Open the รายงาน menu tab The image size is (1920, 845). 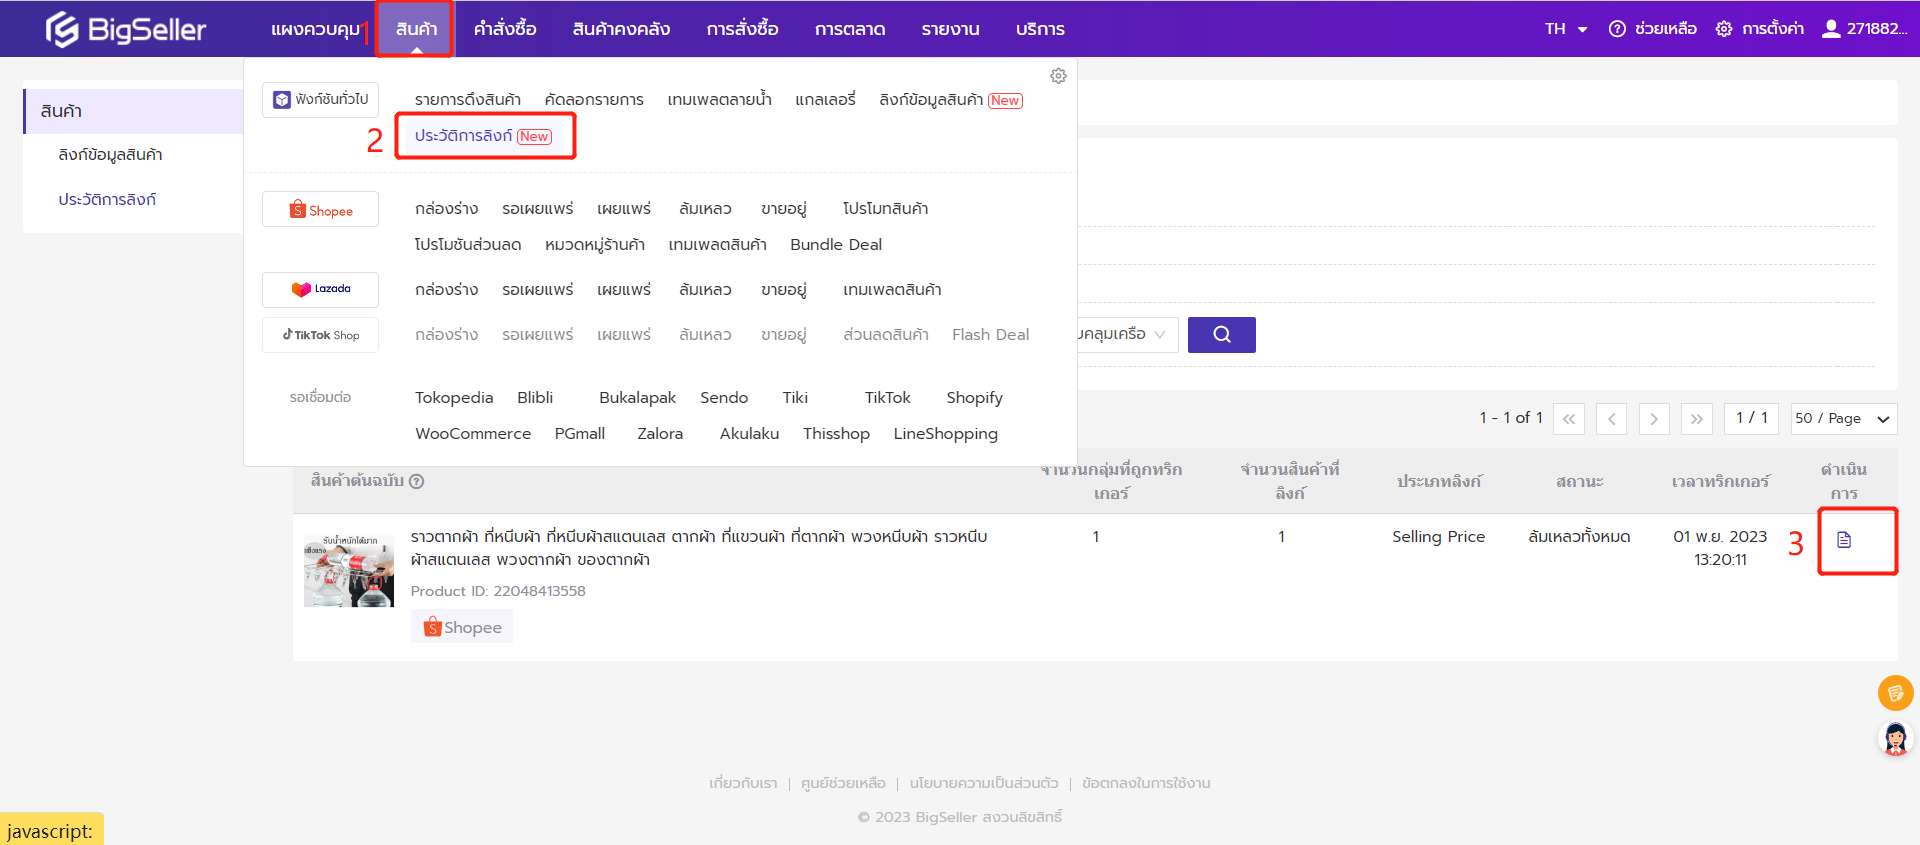tap(950, 29)
